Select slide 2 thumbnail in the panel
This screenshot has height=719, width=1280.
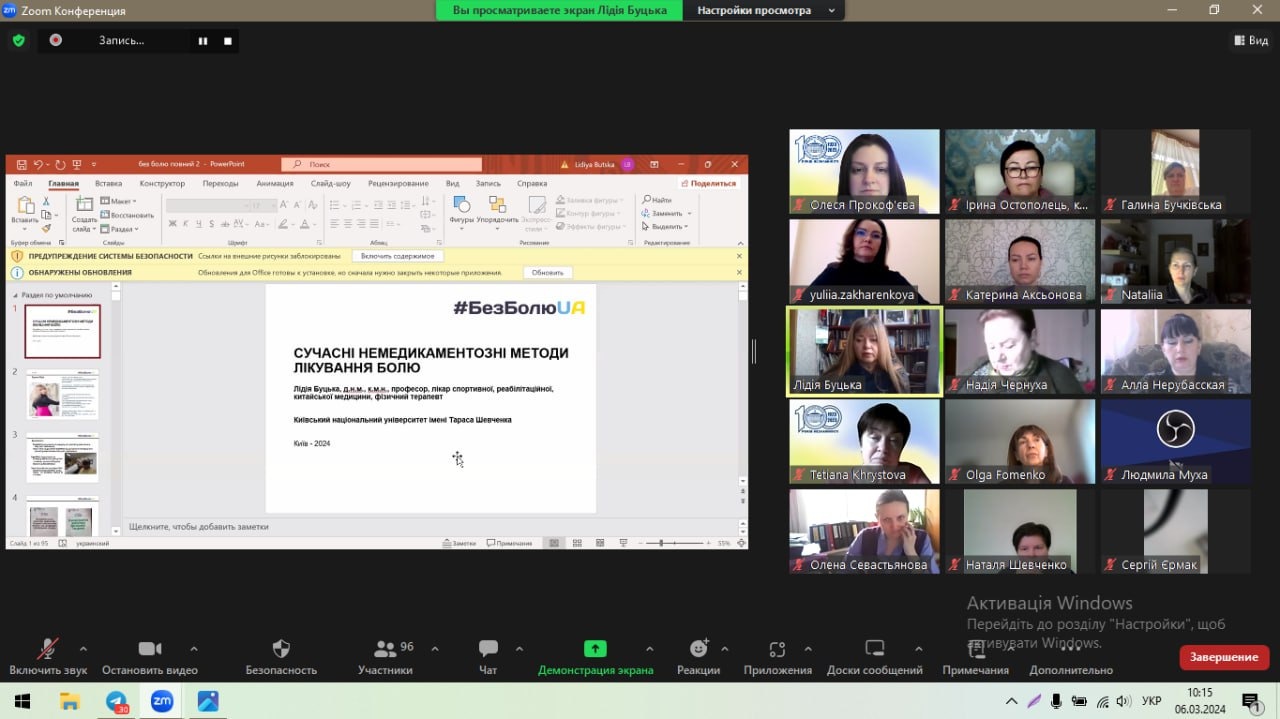click(62, 395)
